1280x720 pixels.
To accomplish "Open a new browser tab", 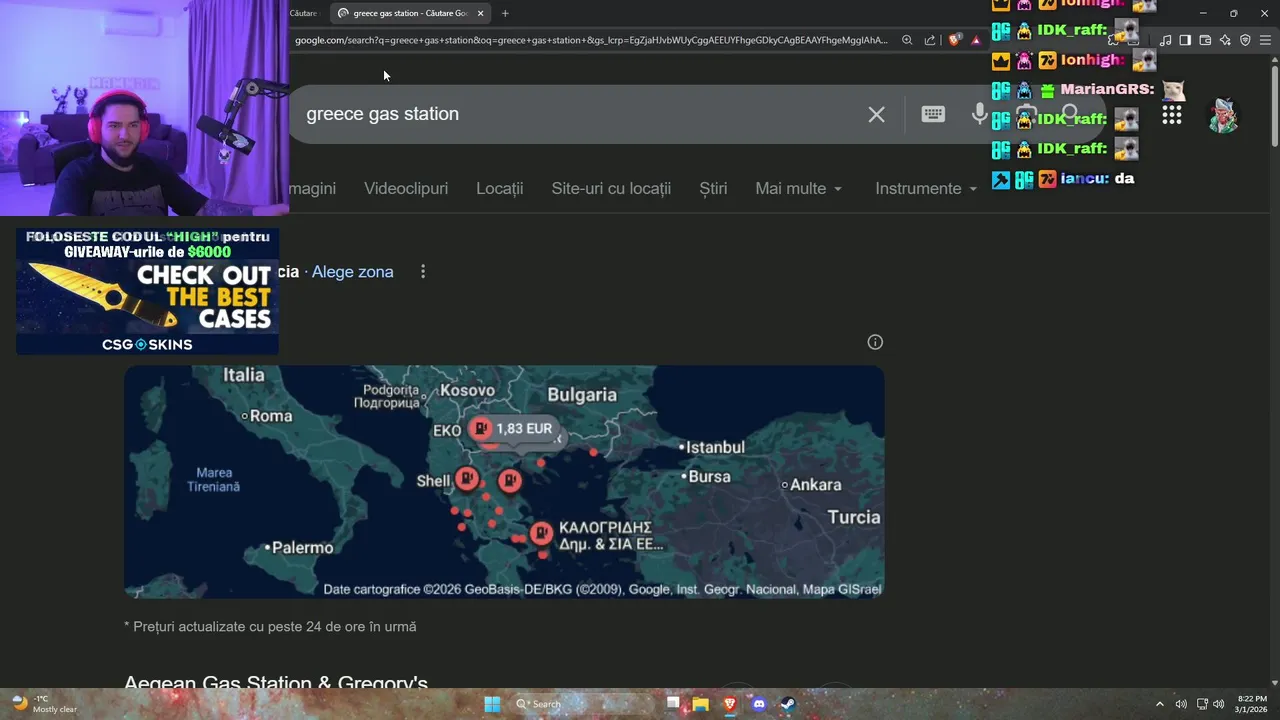I will click(x=505, y=13).
